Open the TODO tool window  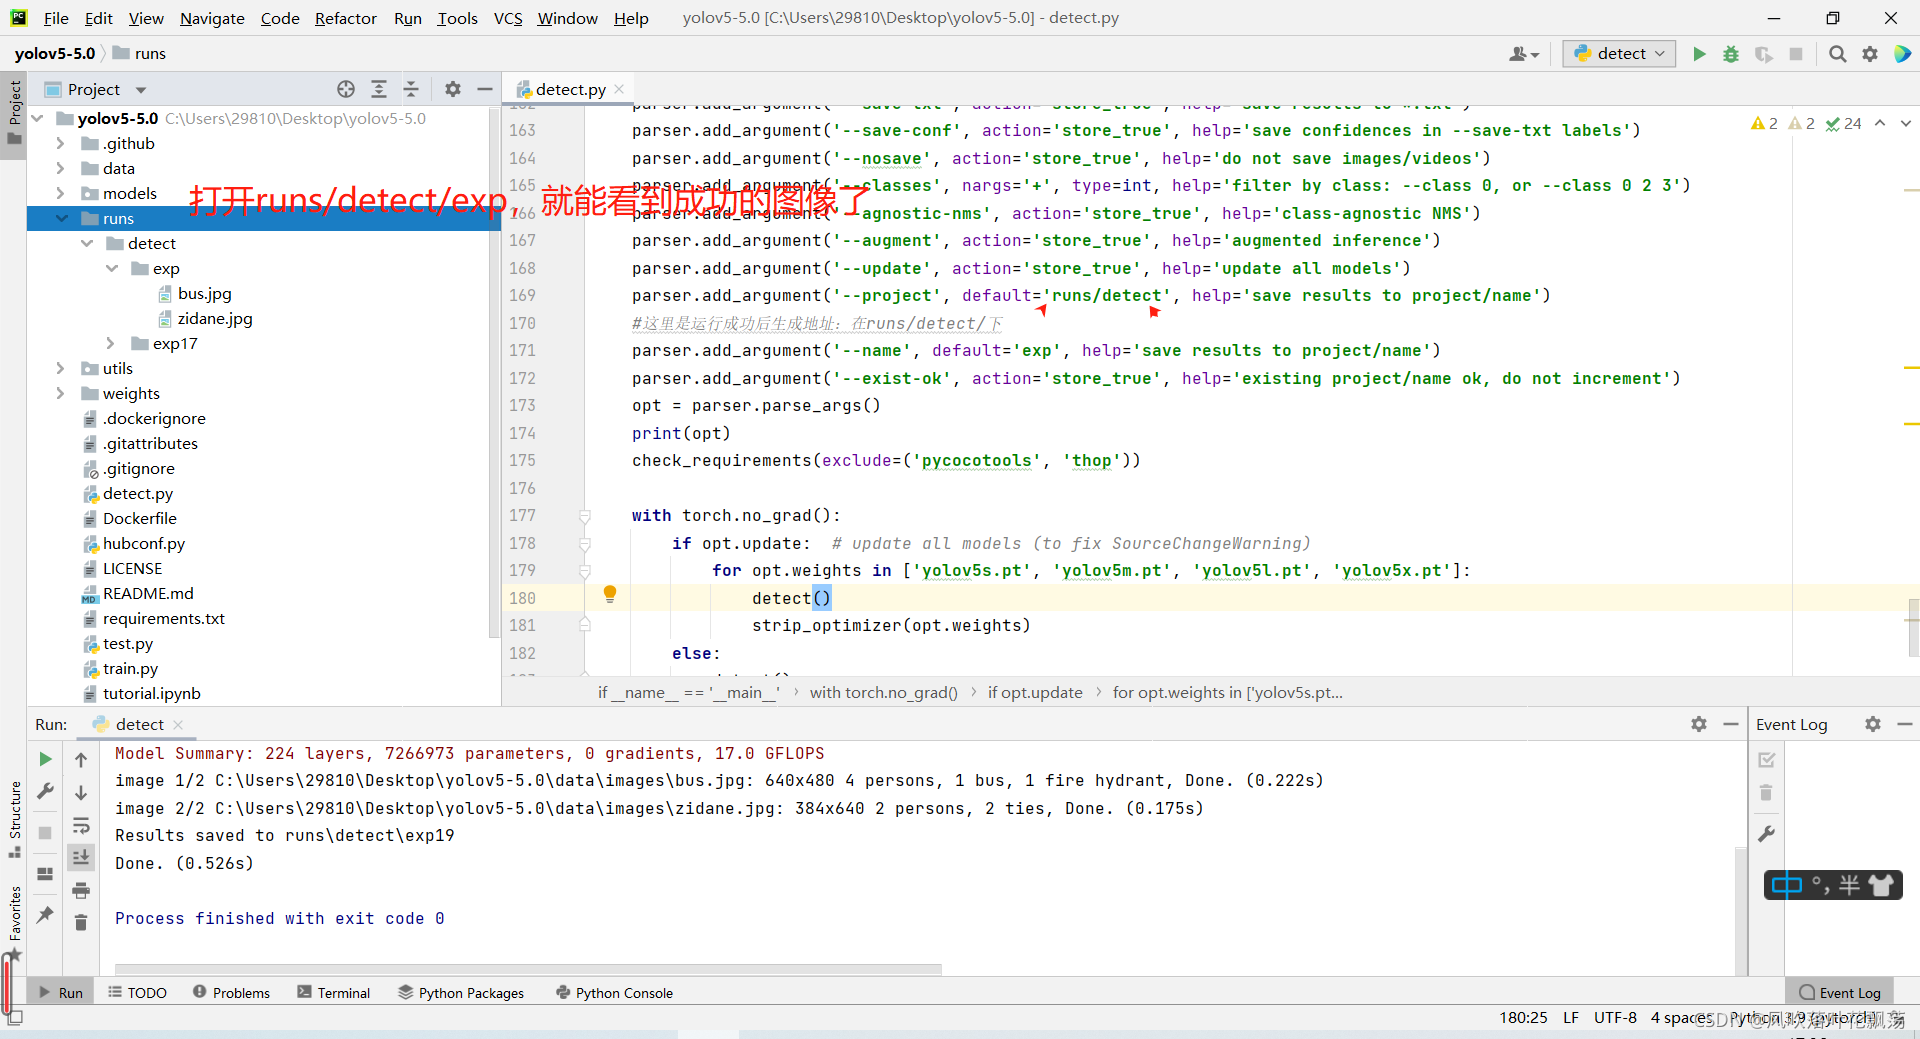137,992
